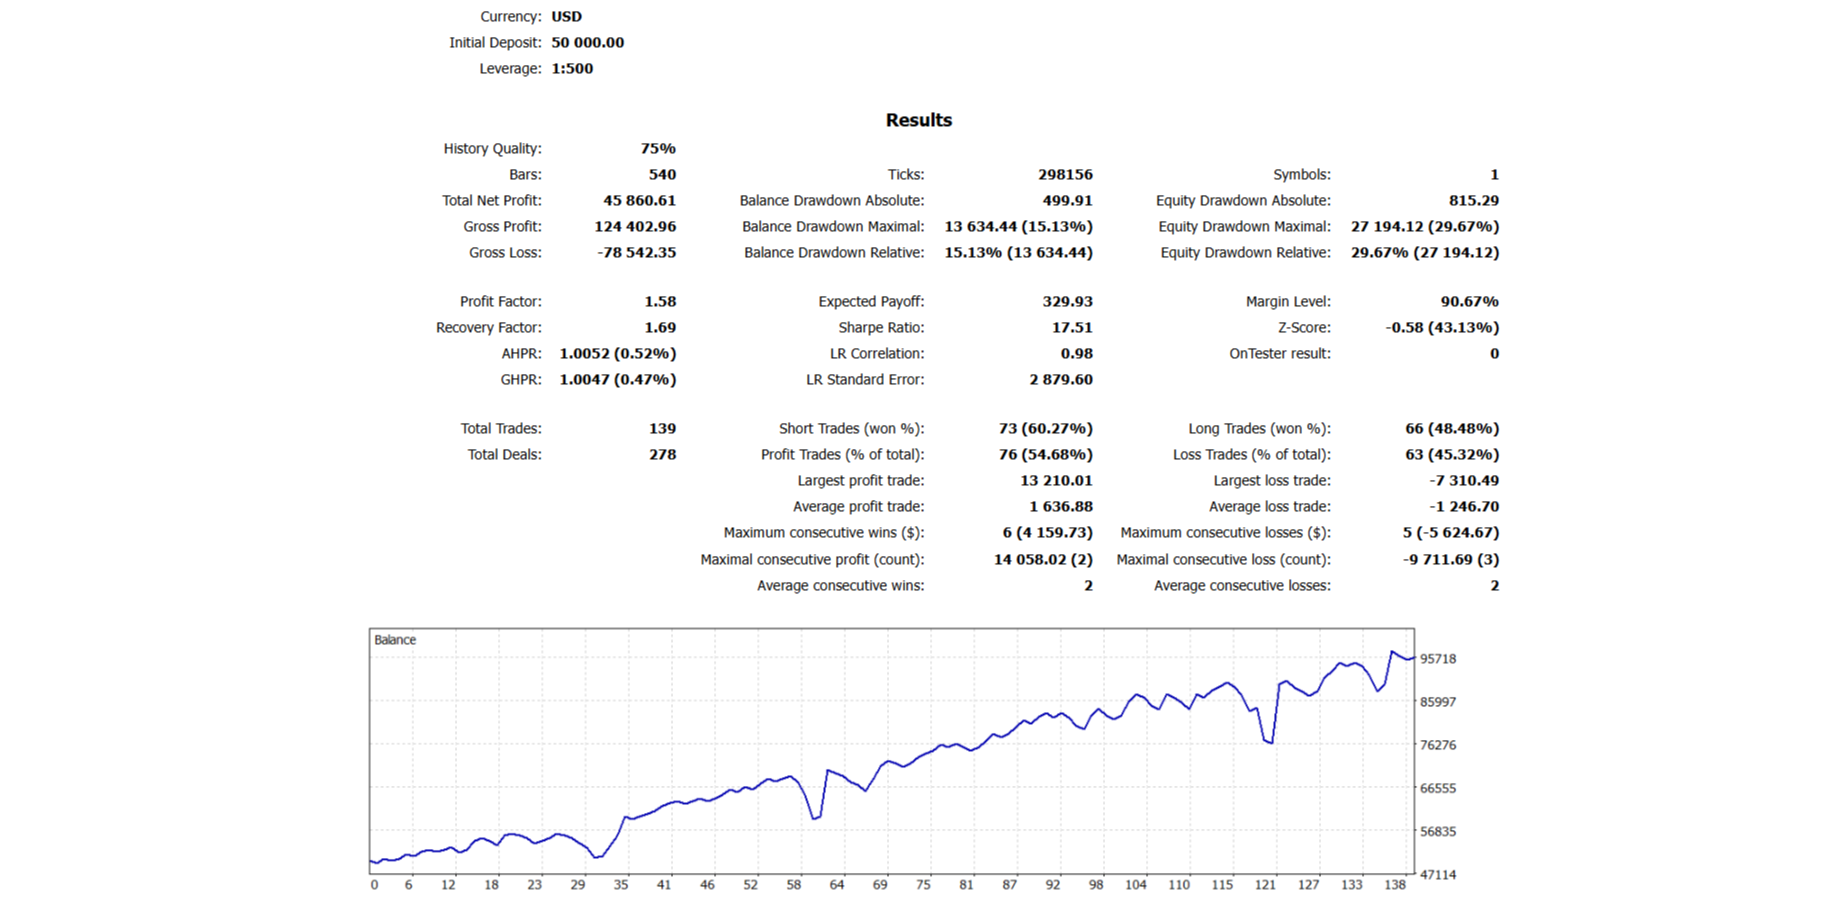Image resolution: width=1835 pixels, height=920 pixels.
Task: Select the Largest loss trade value -7 310.49
Action: pos(1463,481)
